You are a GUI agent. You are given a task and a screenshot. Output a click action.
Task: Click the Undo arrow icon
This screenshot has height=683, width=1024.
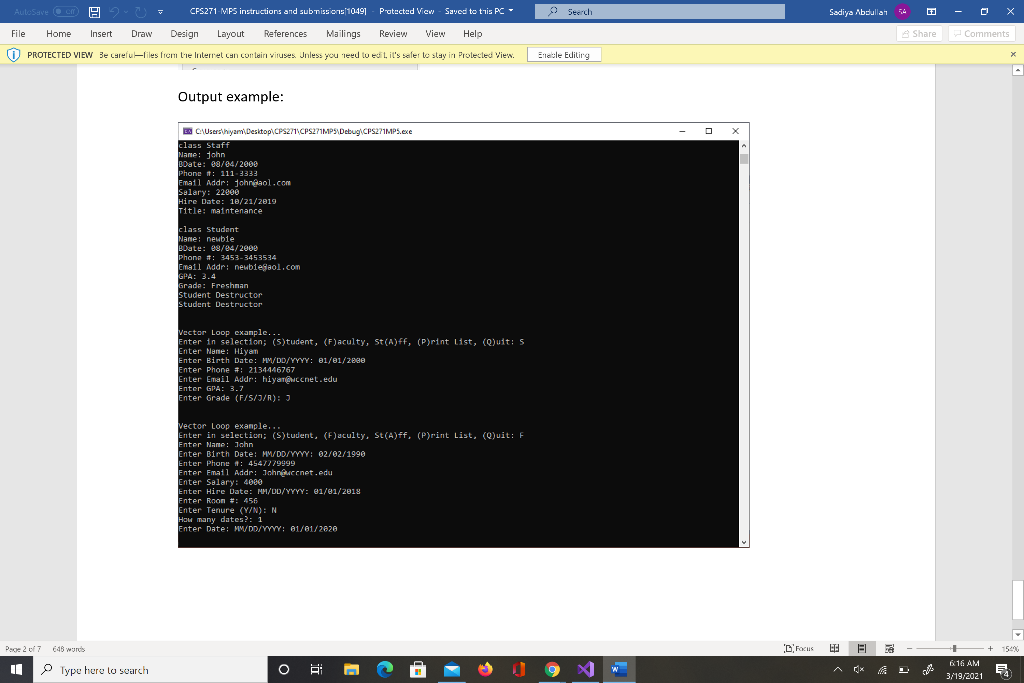point(115,12)
